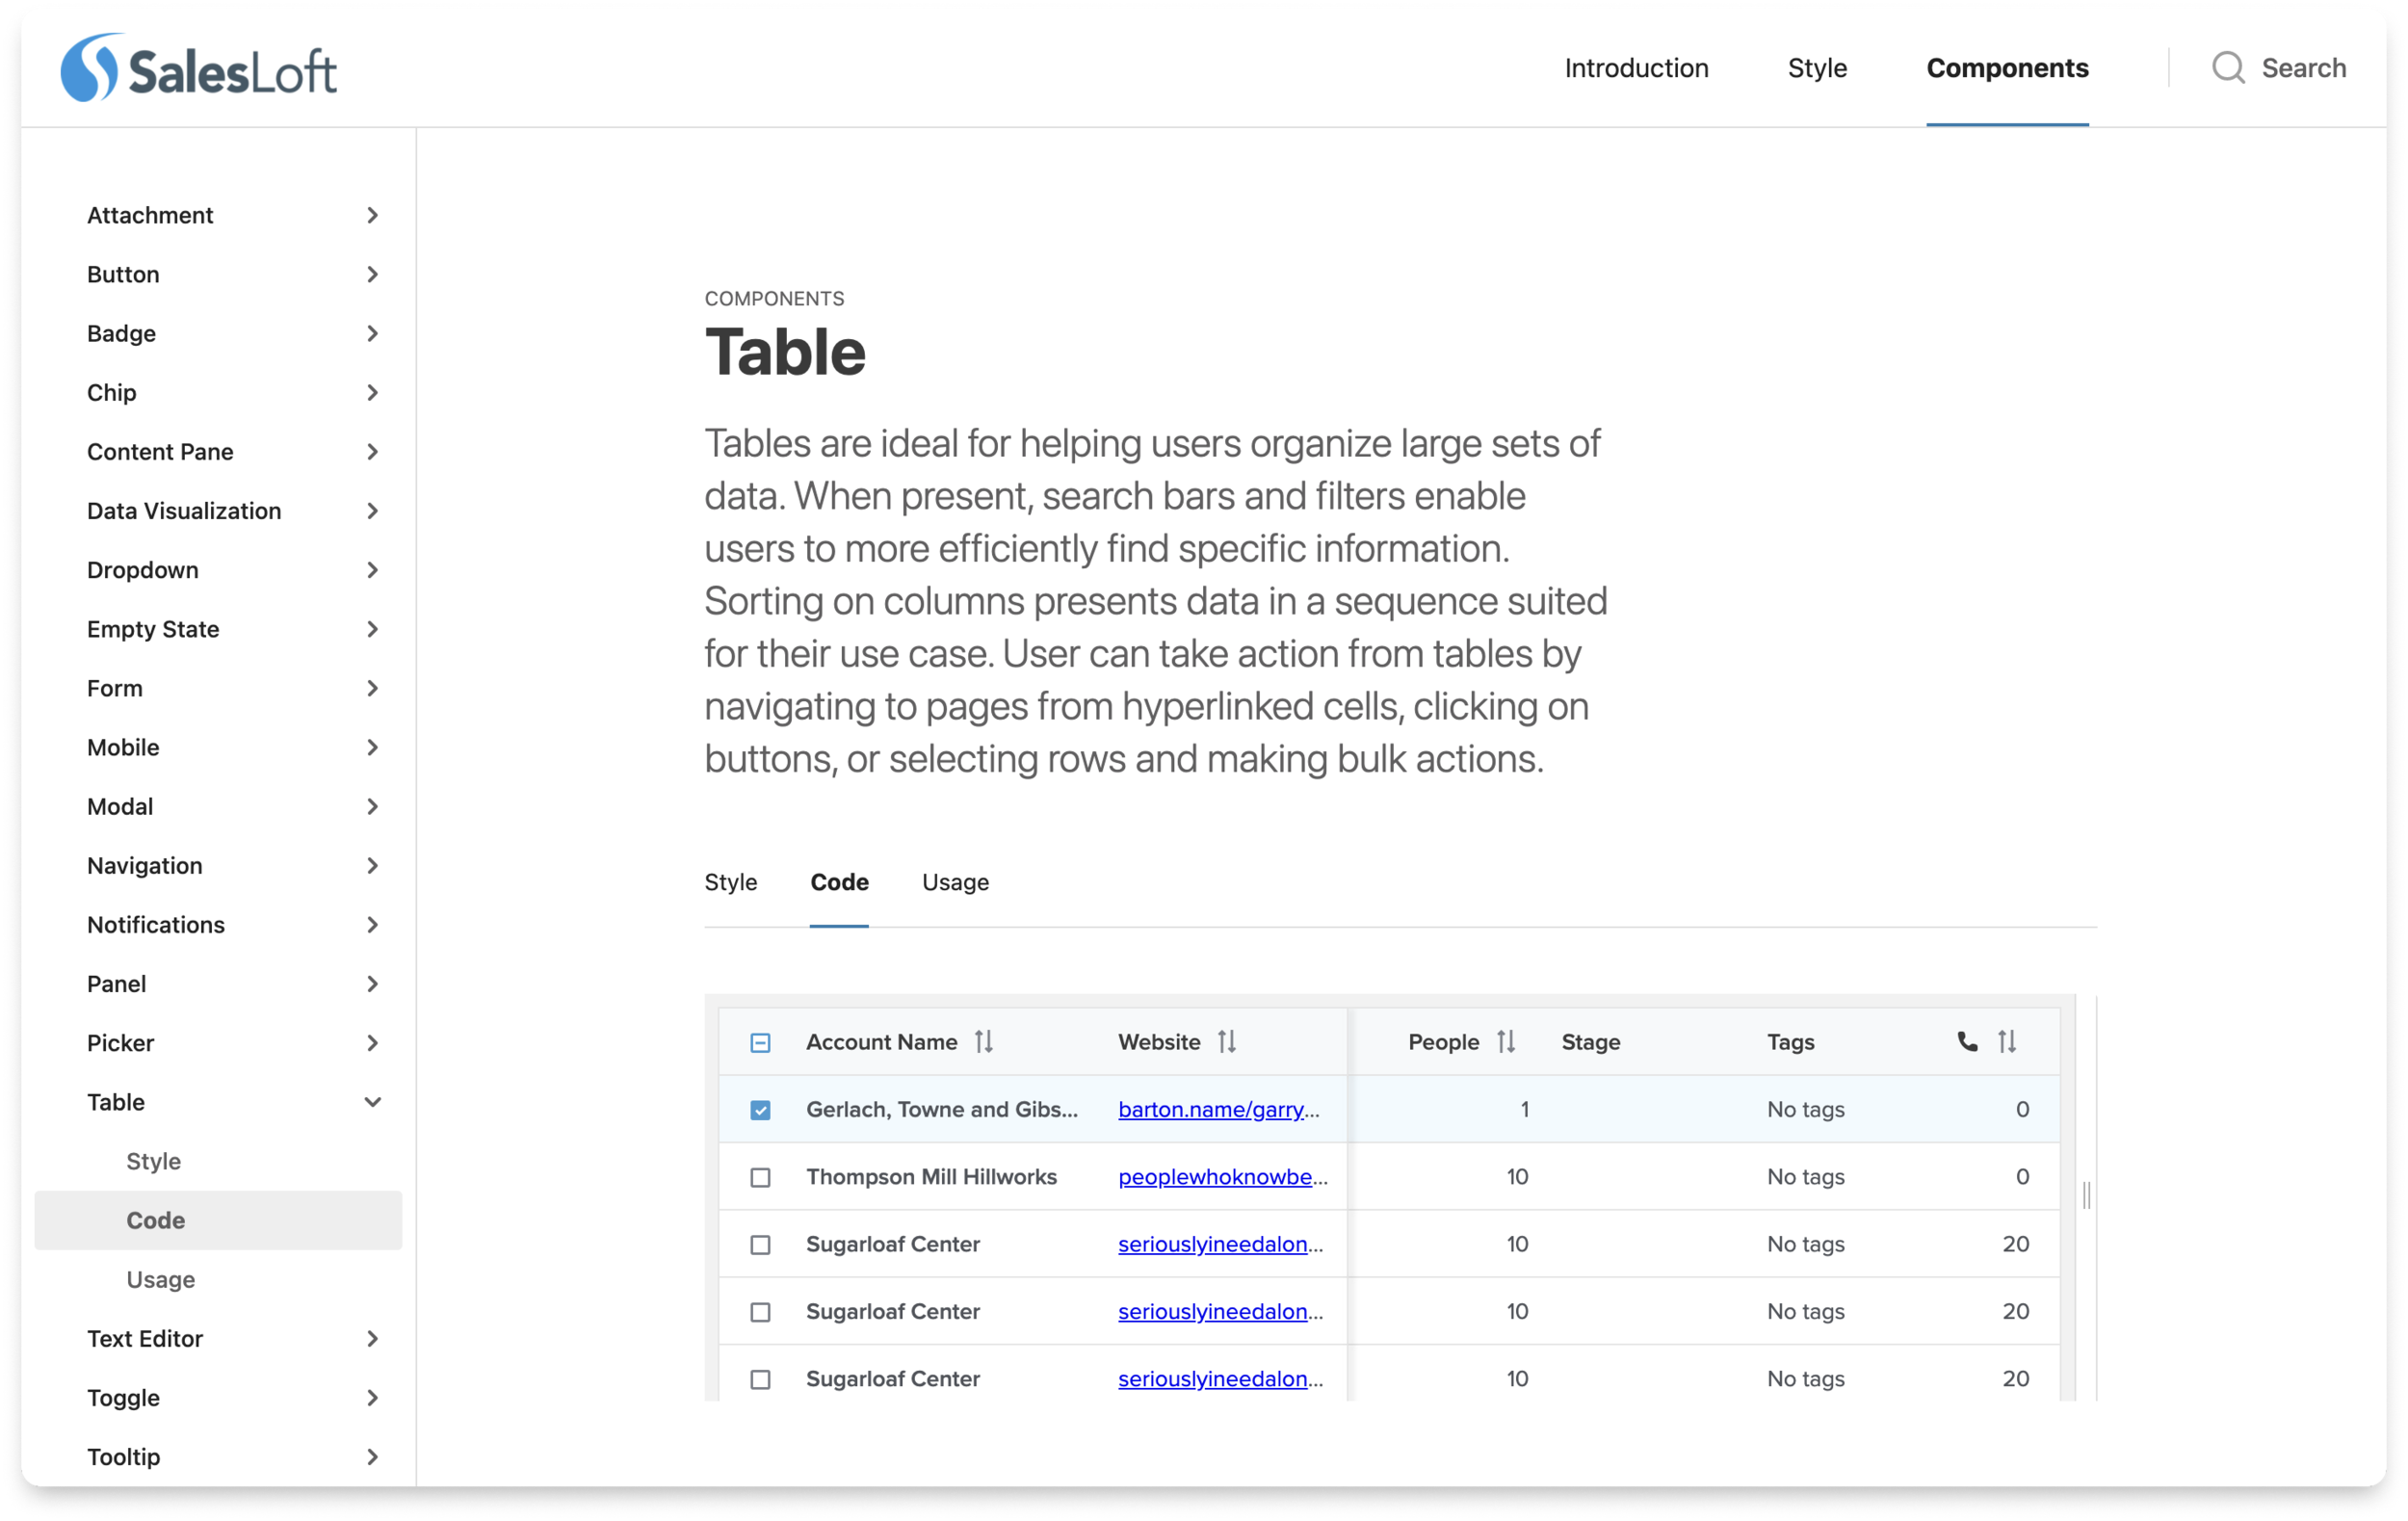This screenshot has width=2408, height=1521.
Task: Toggle the header select-all checkbox
Action: pos(760,1043)
